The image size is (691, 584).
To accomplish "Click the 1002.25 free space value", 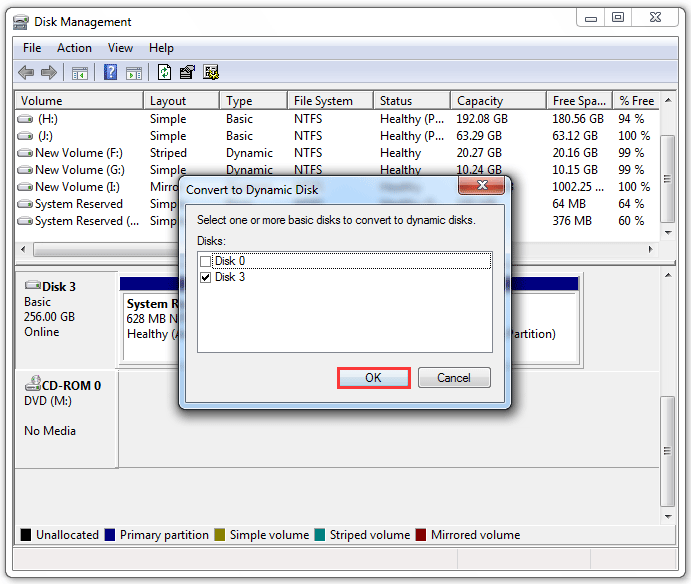I will 578,187.
